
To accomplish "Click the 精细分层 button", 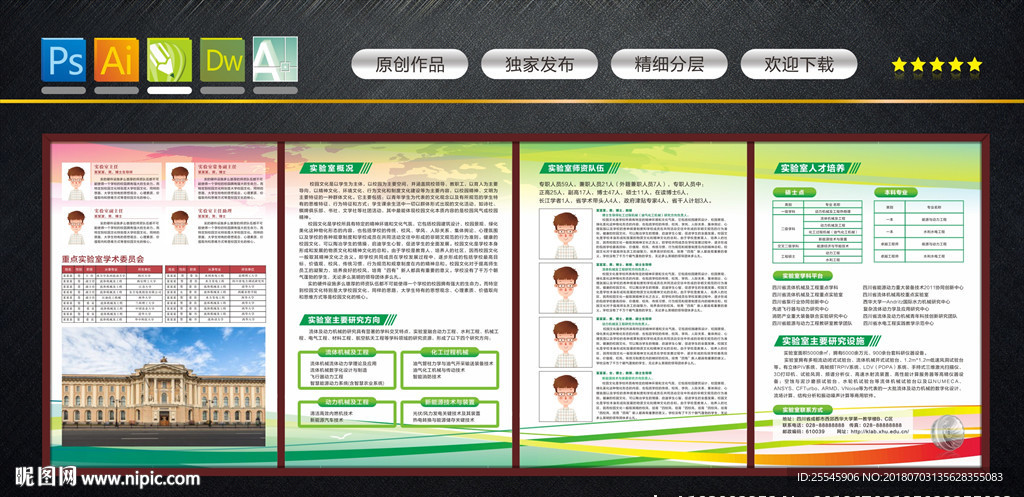I will click(669, 64).
